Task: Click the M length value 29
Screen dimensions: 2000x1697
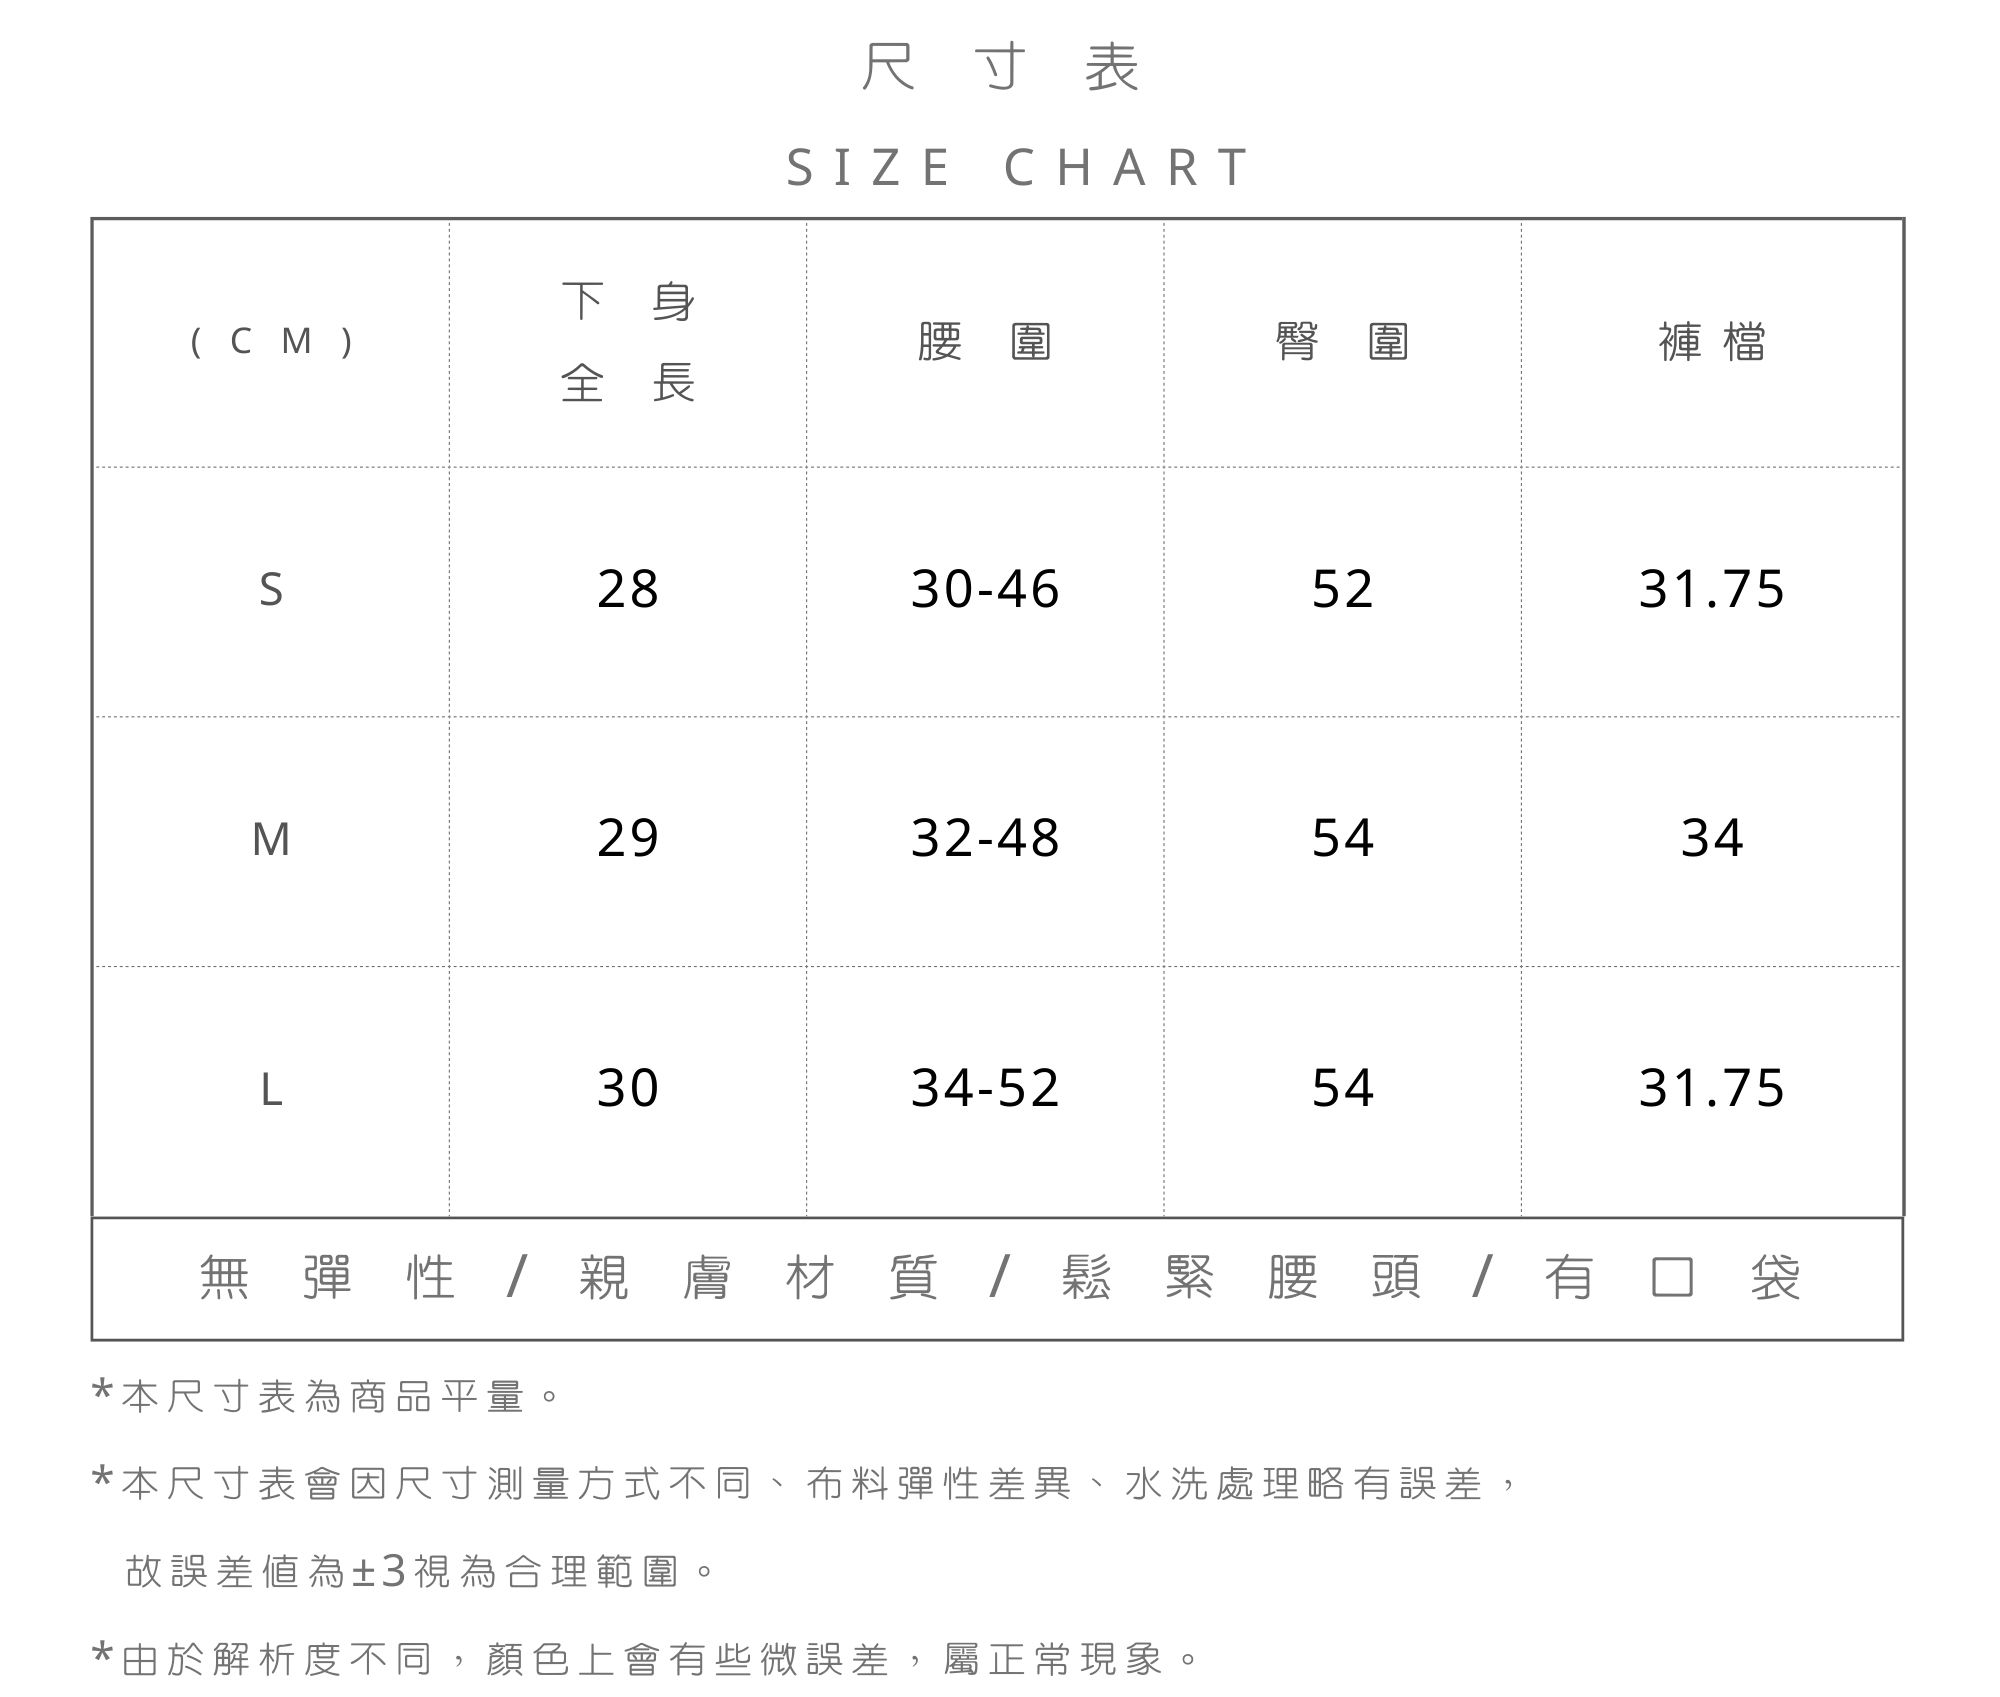Action: pyautogui.click(x=628, y=838)
